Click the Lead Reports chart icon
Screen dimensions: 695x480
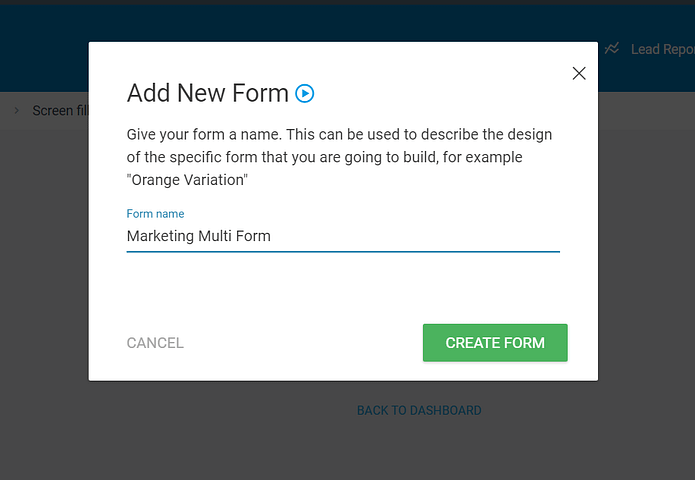coord(612,48)
